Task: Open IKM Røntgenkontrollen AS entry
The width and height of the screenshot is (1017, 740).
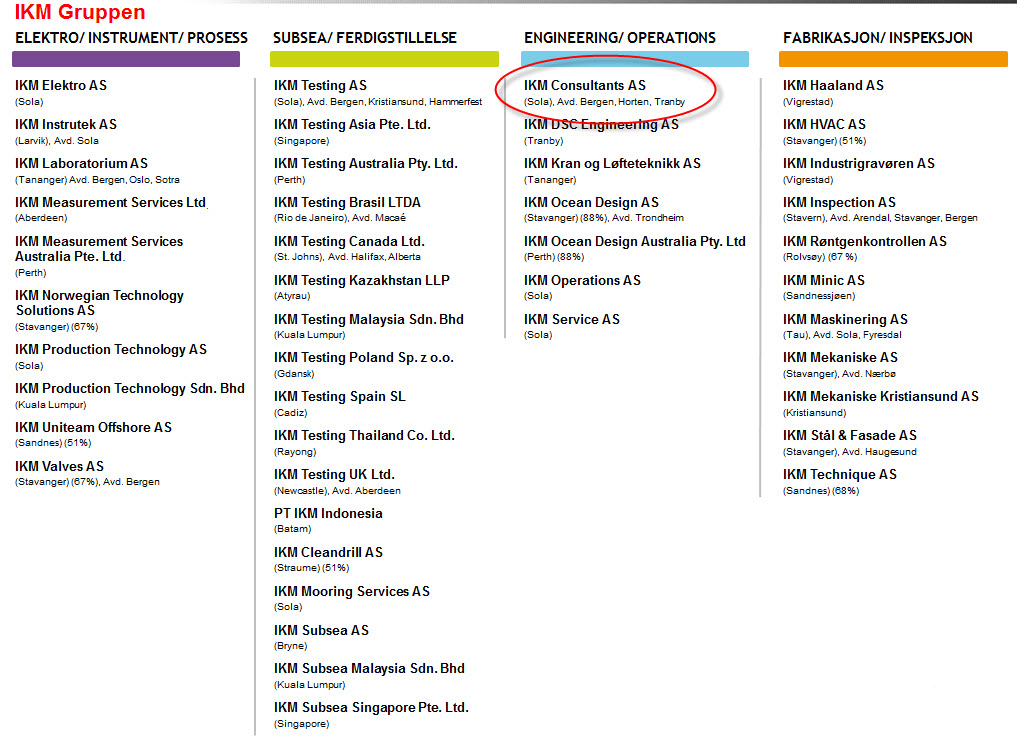Action: pyautogui.click(x=864, y=242)
